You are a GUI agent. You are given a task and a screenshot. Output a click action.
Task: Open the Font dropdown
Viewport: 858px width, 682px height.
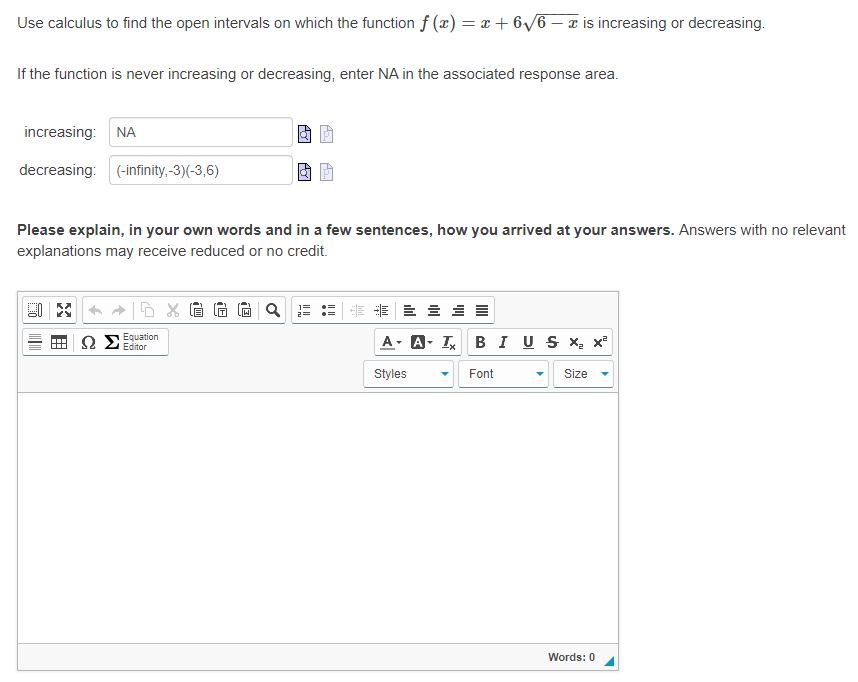coord(503,373)
